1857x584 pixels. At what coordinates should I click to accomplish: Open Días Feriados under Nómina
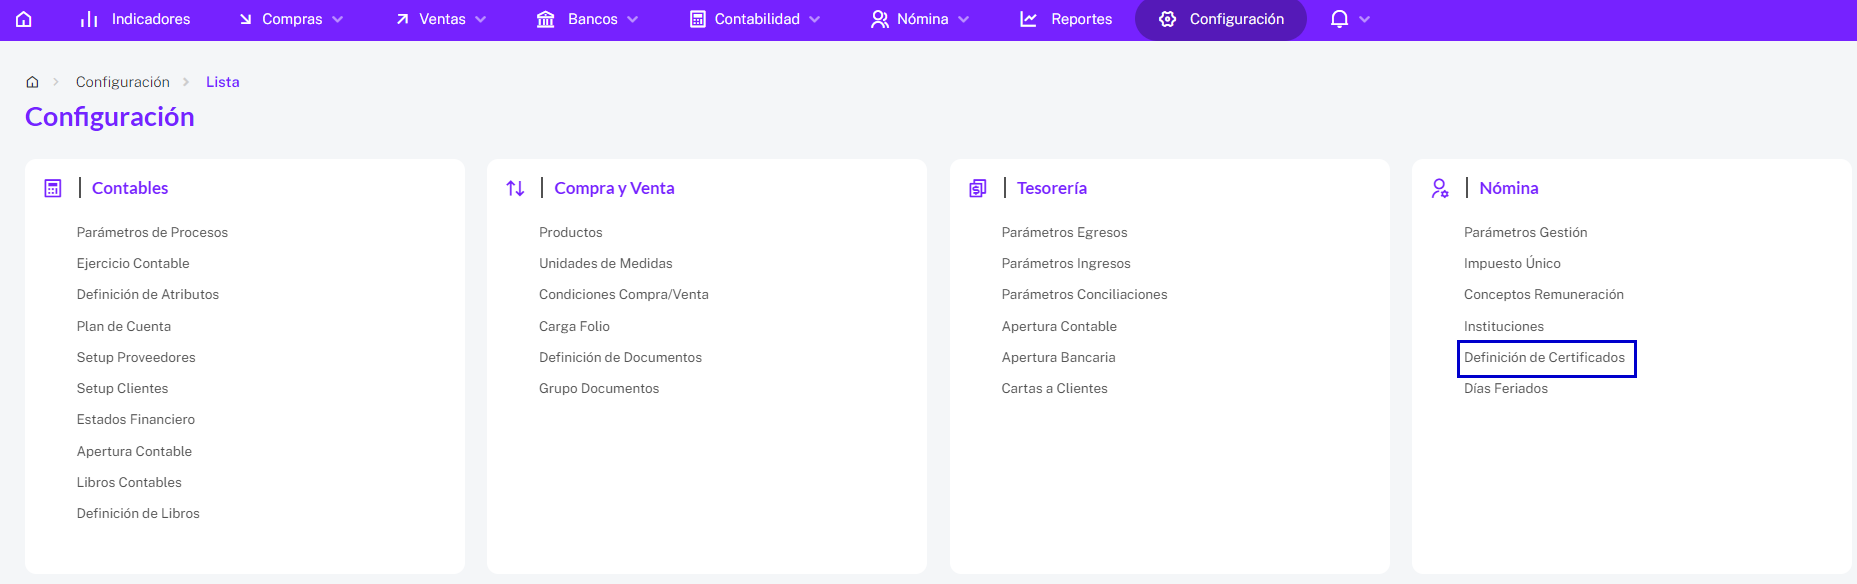click(x=1506, y=389)
